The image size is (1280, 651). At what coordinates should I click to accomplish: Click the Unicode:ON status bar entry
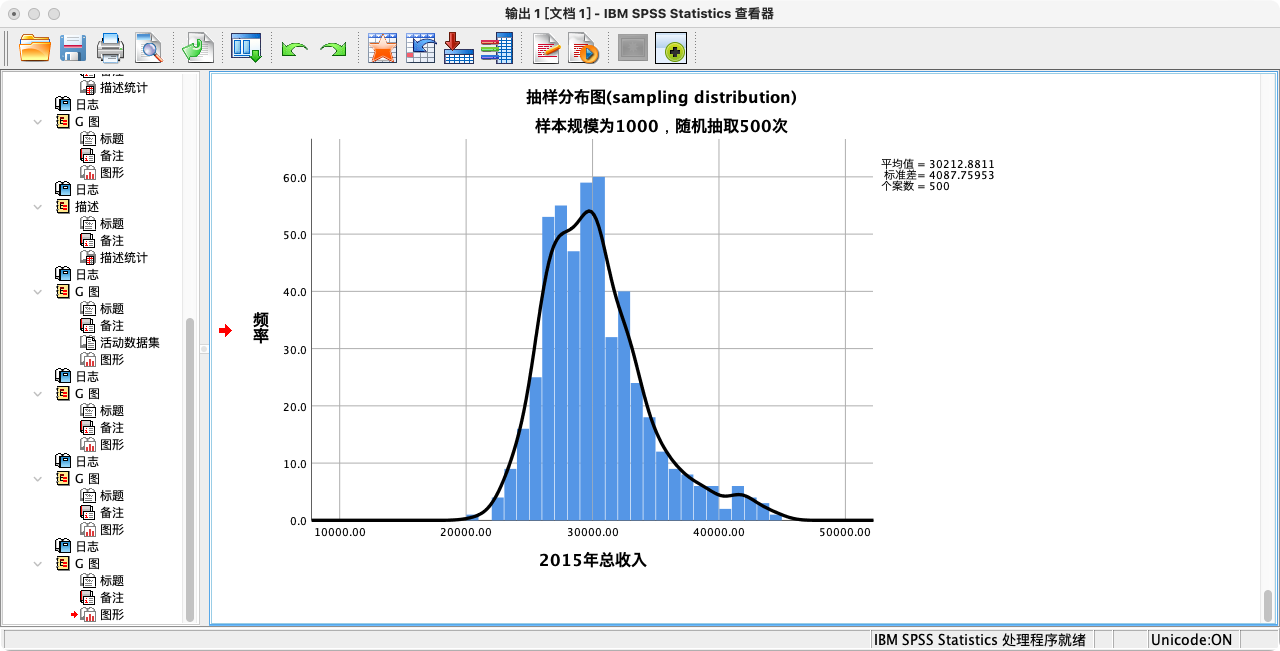1192,640
